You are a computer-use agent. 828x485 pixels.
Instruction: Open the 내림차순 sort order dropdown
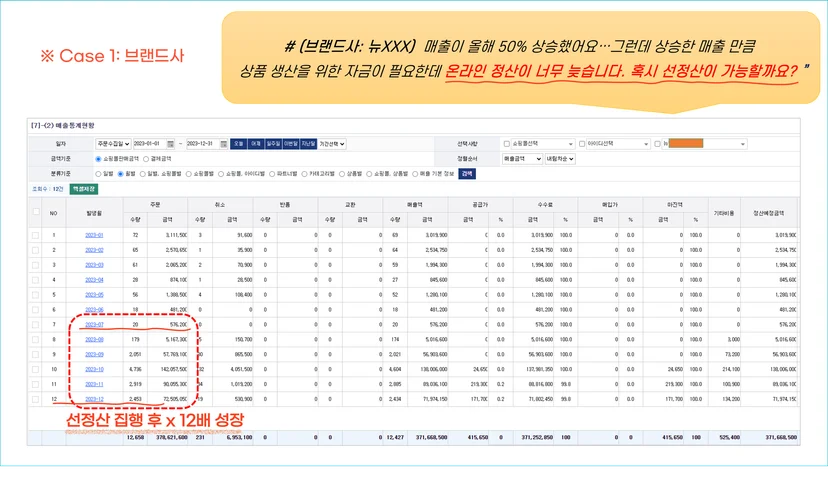pyautogui.click(x=560, y=158)
